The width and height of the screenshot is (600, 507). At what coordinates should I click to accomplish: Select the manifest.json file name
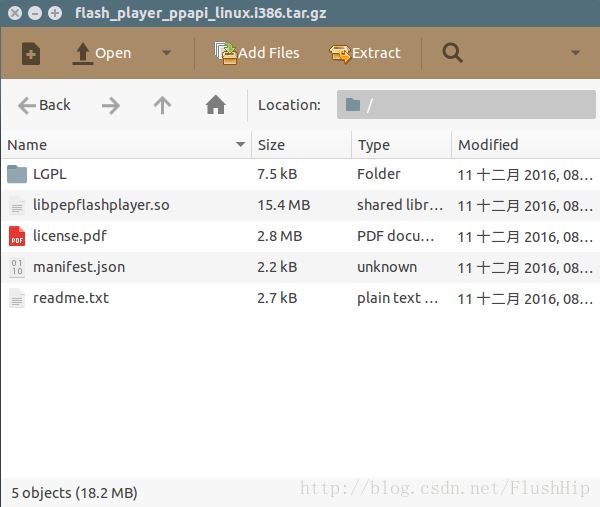pyautogui.click(x=79, y=267)
